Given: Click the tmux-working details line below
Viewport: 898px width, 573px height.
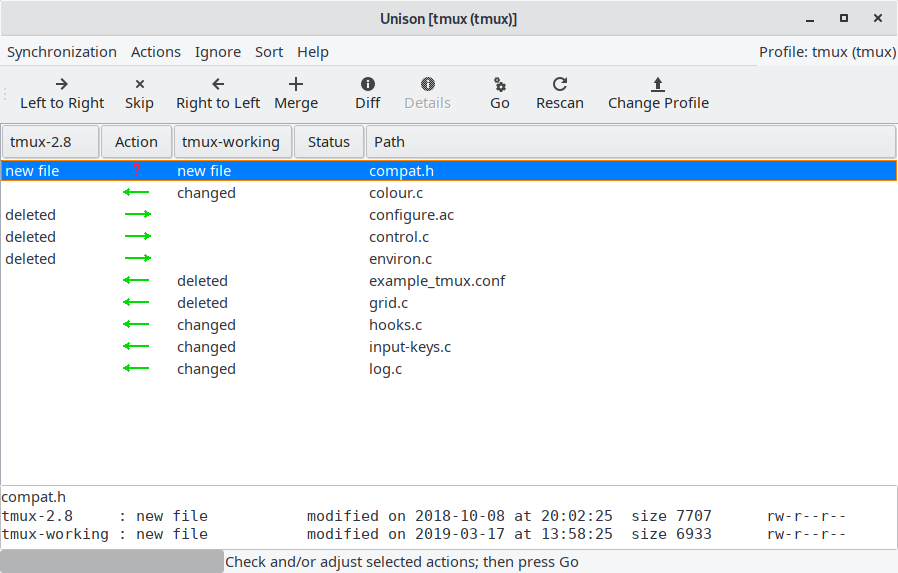Looking at the screenshot, I should 424,534.
